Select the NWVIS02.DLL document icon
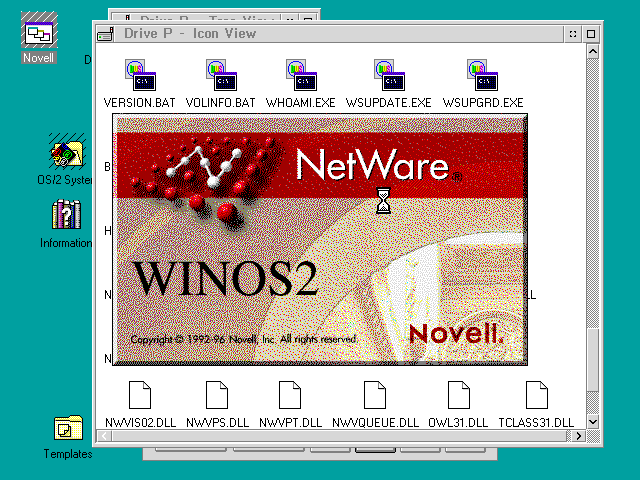 coord(140,395)
